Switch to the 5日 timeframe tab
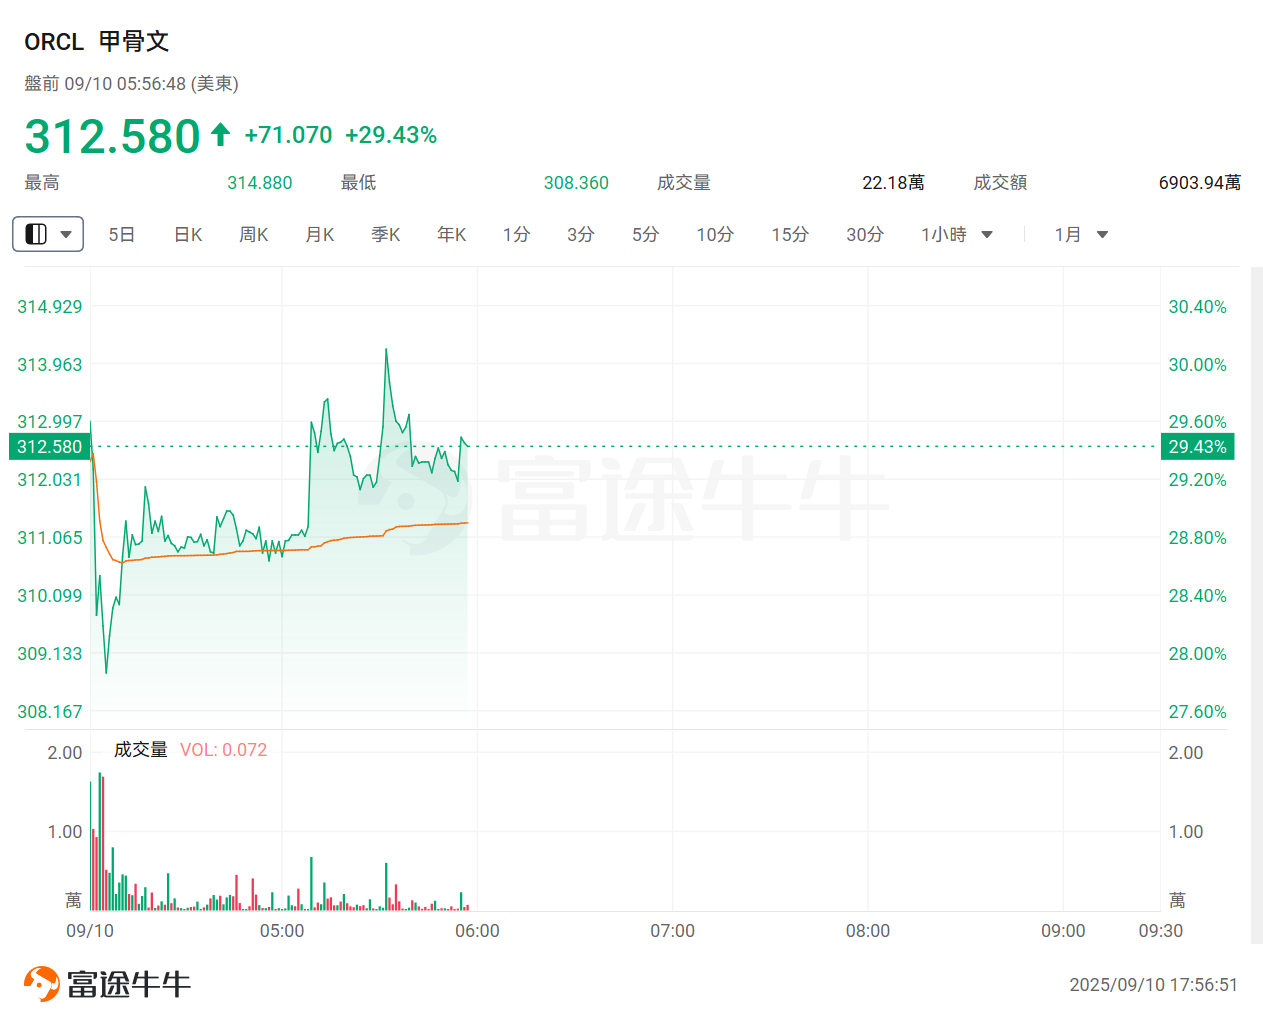This screenshot has width=1263, height=1025. pos(121,234)
